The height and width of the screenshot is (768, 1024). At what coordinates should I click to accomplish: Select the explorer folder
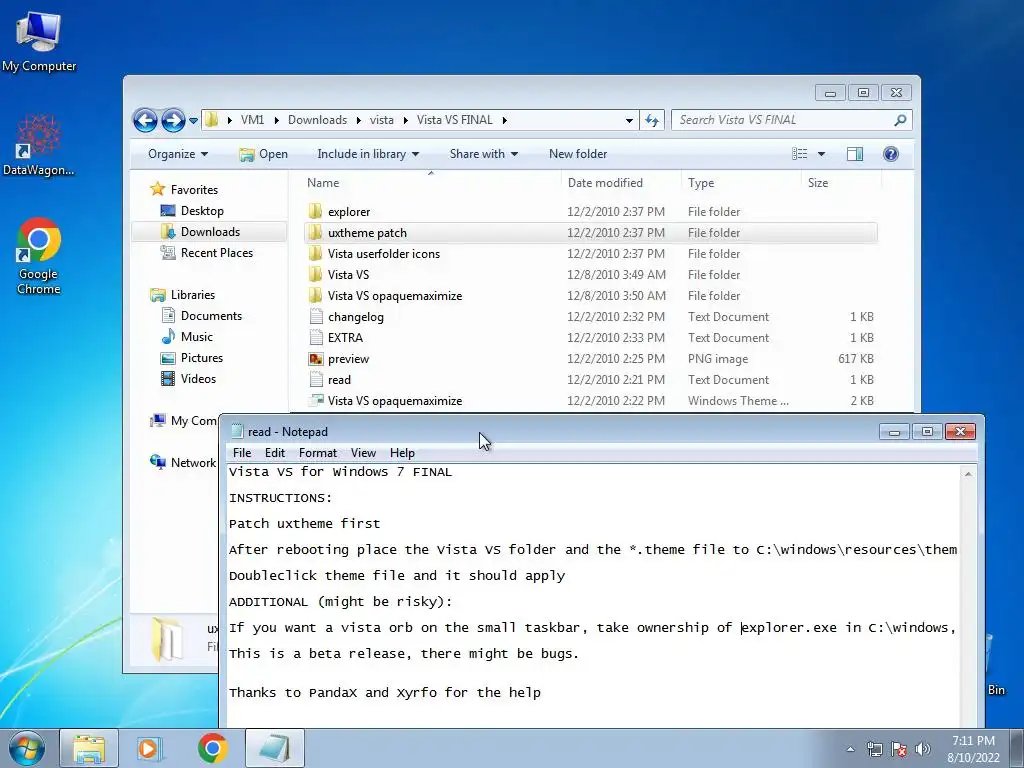pos(590,212)
